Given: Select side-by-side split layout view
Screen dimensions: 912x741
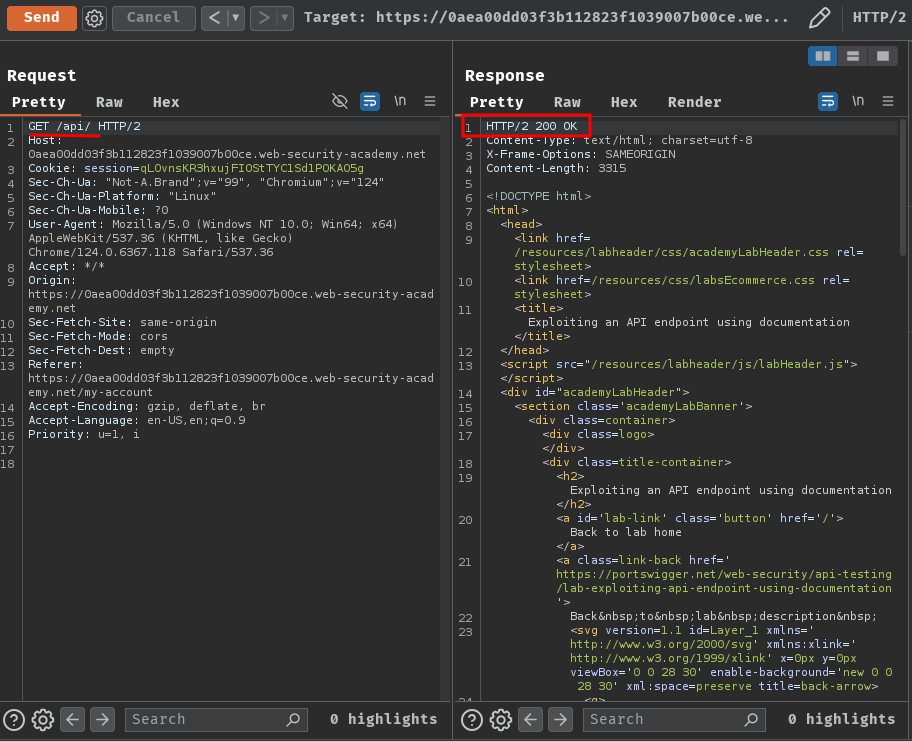Looking at the screenshot, I should coord(822,56).
